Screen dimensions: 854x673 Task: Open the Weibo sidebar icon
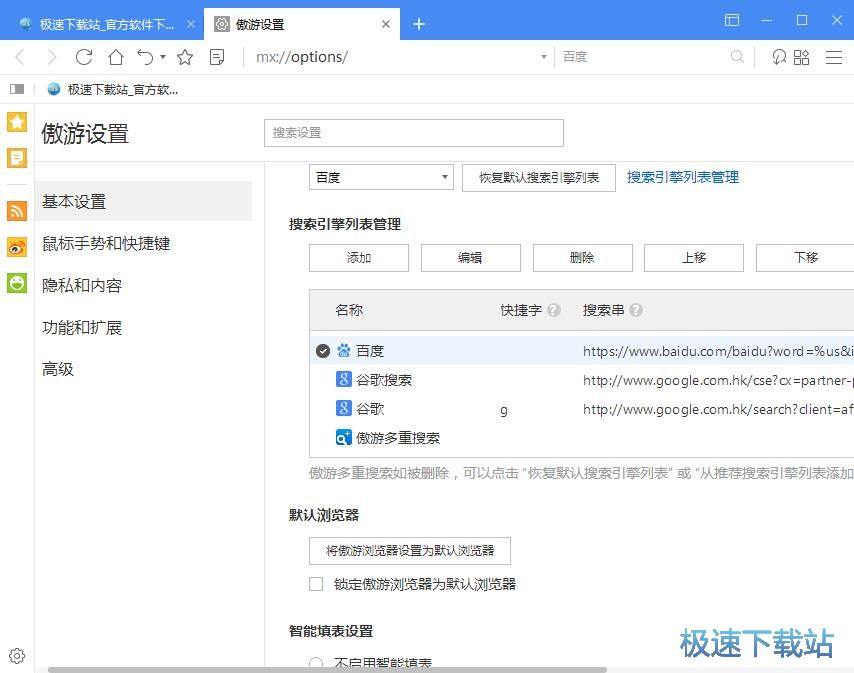pos(17,247)
